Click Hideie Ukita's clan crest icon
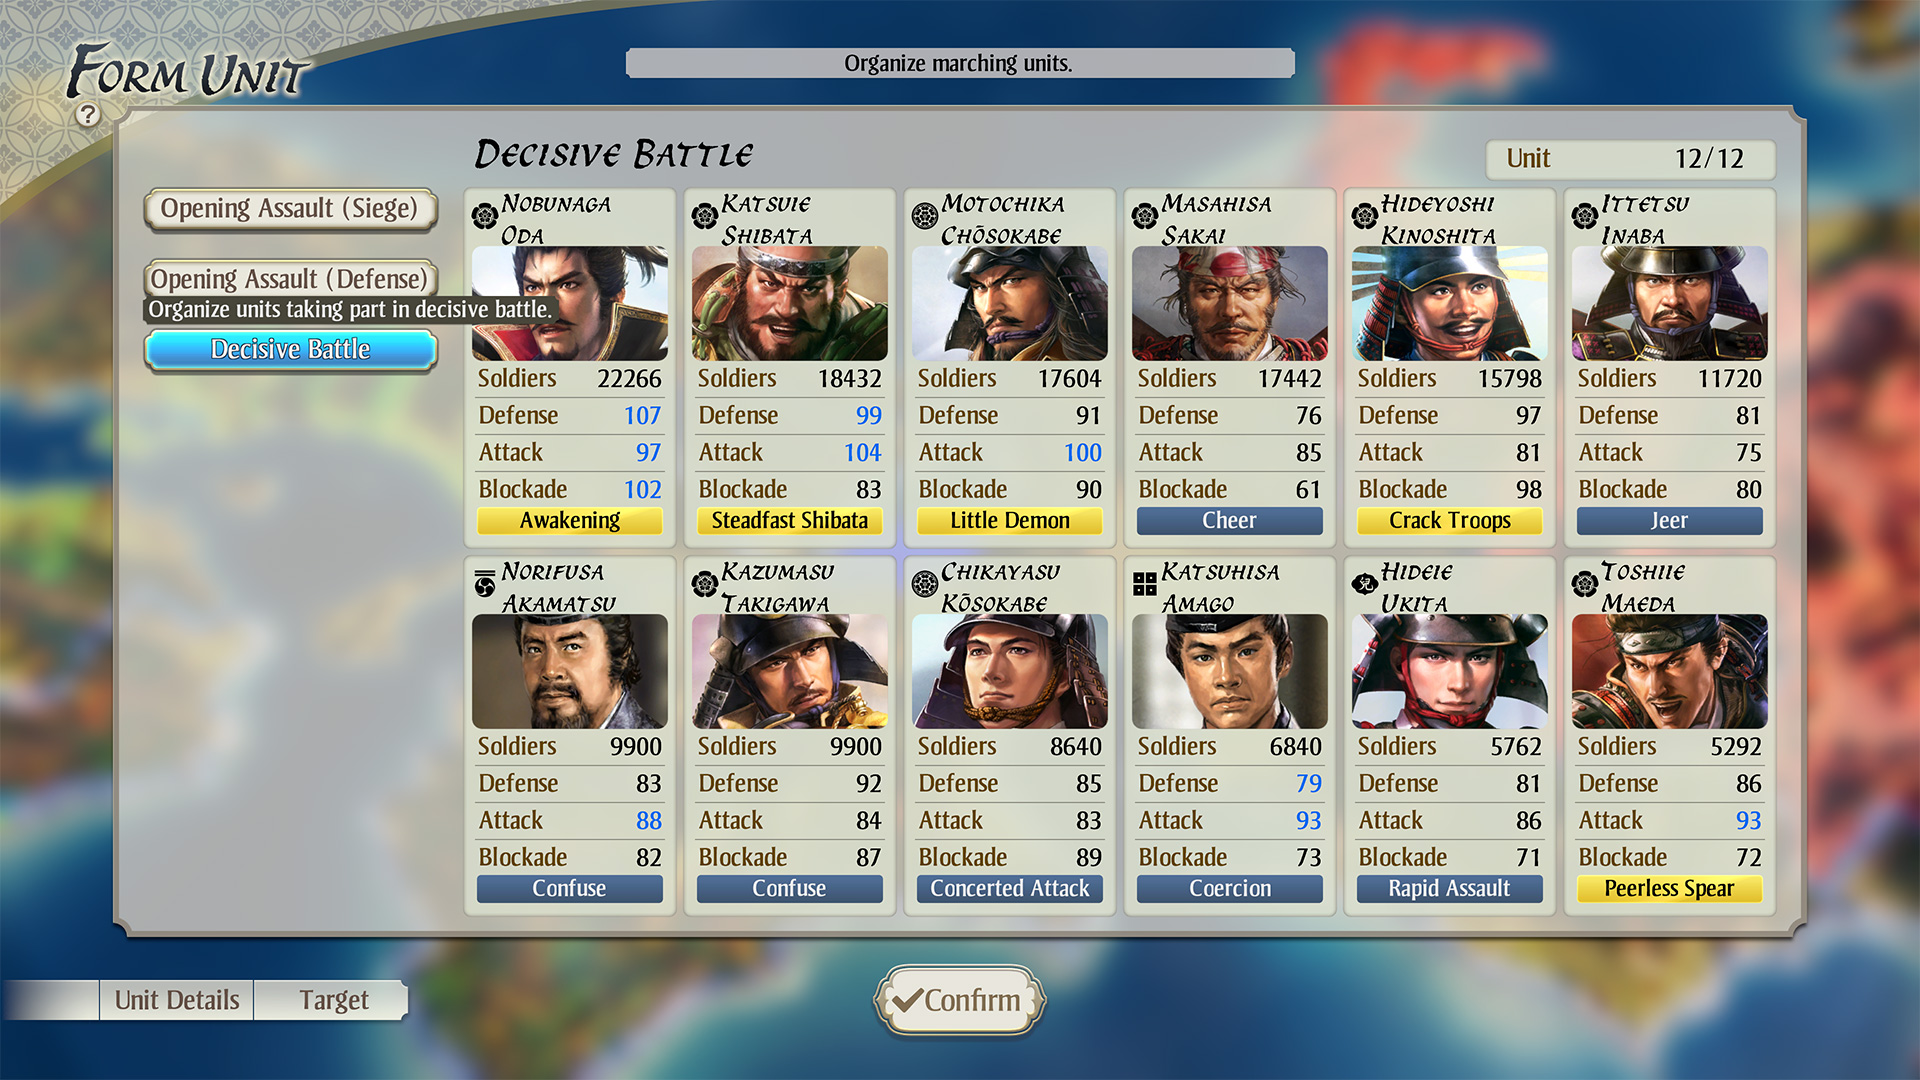Image resolution: width=1920 pixels, height=1080 pixels. point(1365,583)
